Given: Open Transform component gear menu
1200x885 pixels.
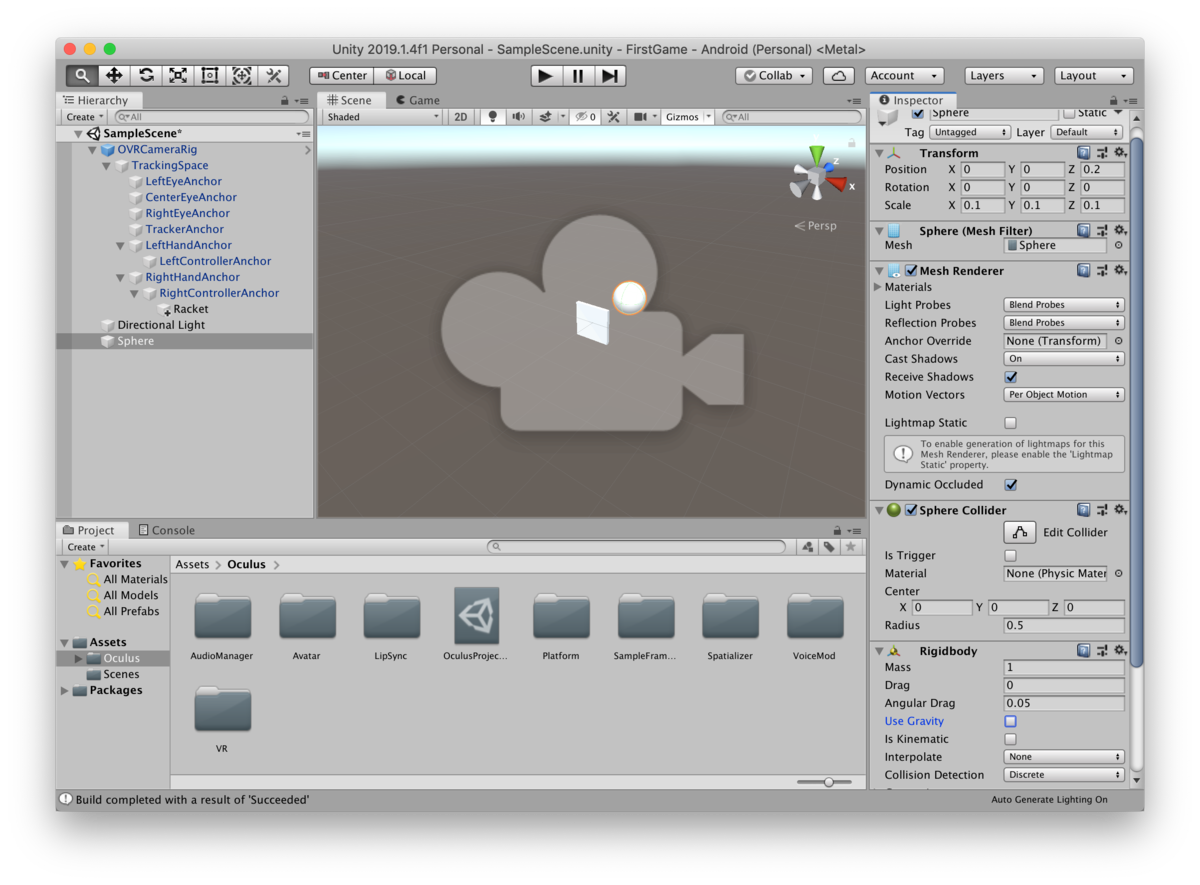Looking at the screenshot, I should 1120,153.
